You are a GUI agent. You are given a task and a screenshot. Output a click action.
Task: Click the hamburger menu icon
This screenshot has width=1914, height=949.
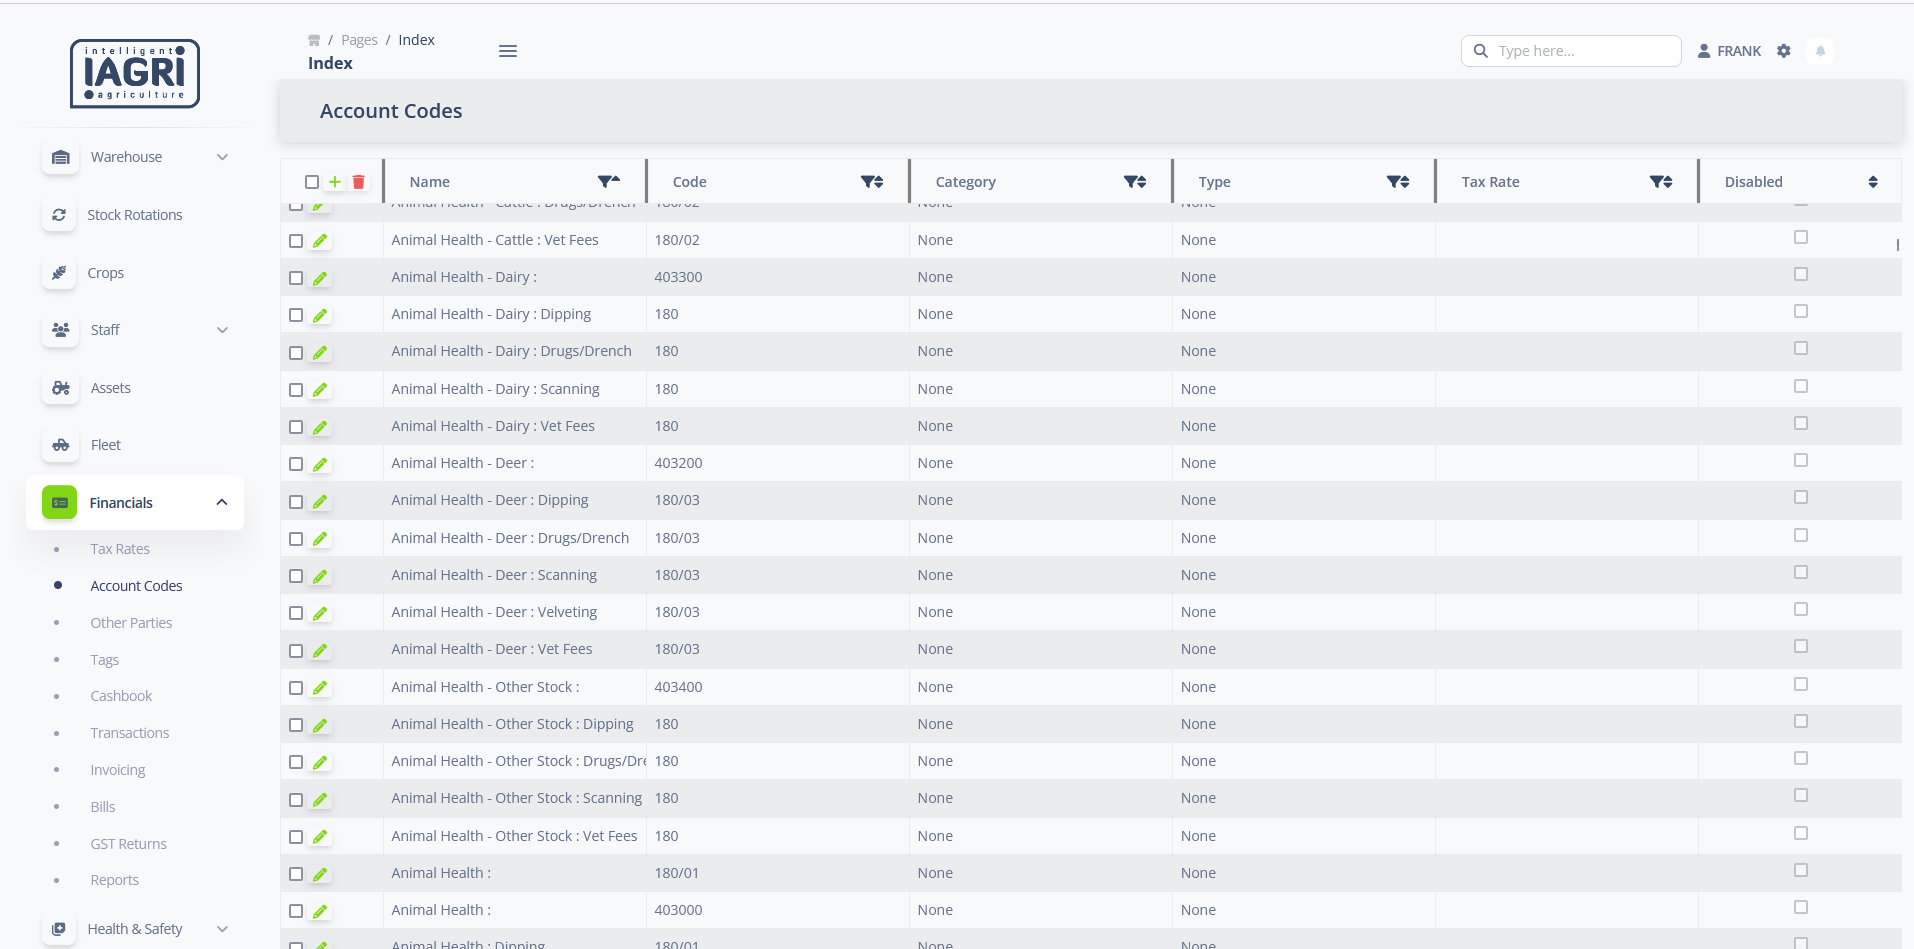(508, 51)
